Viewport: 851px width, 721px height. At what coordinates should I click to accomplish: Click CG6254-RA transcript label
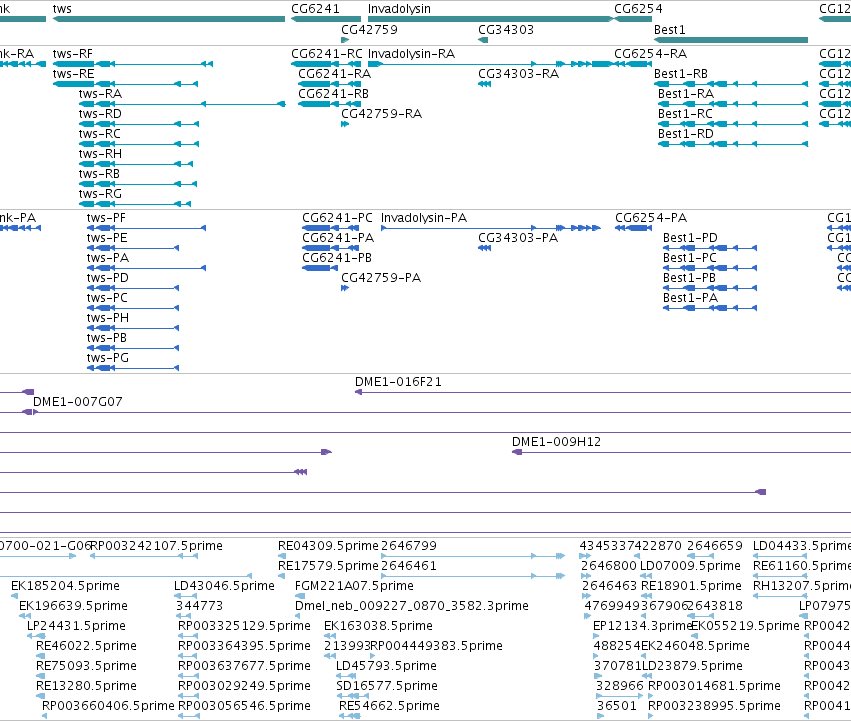651,54
